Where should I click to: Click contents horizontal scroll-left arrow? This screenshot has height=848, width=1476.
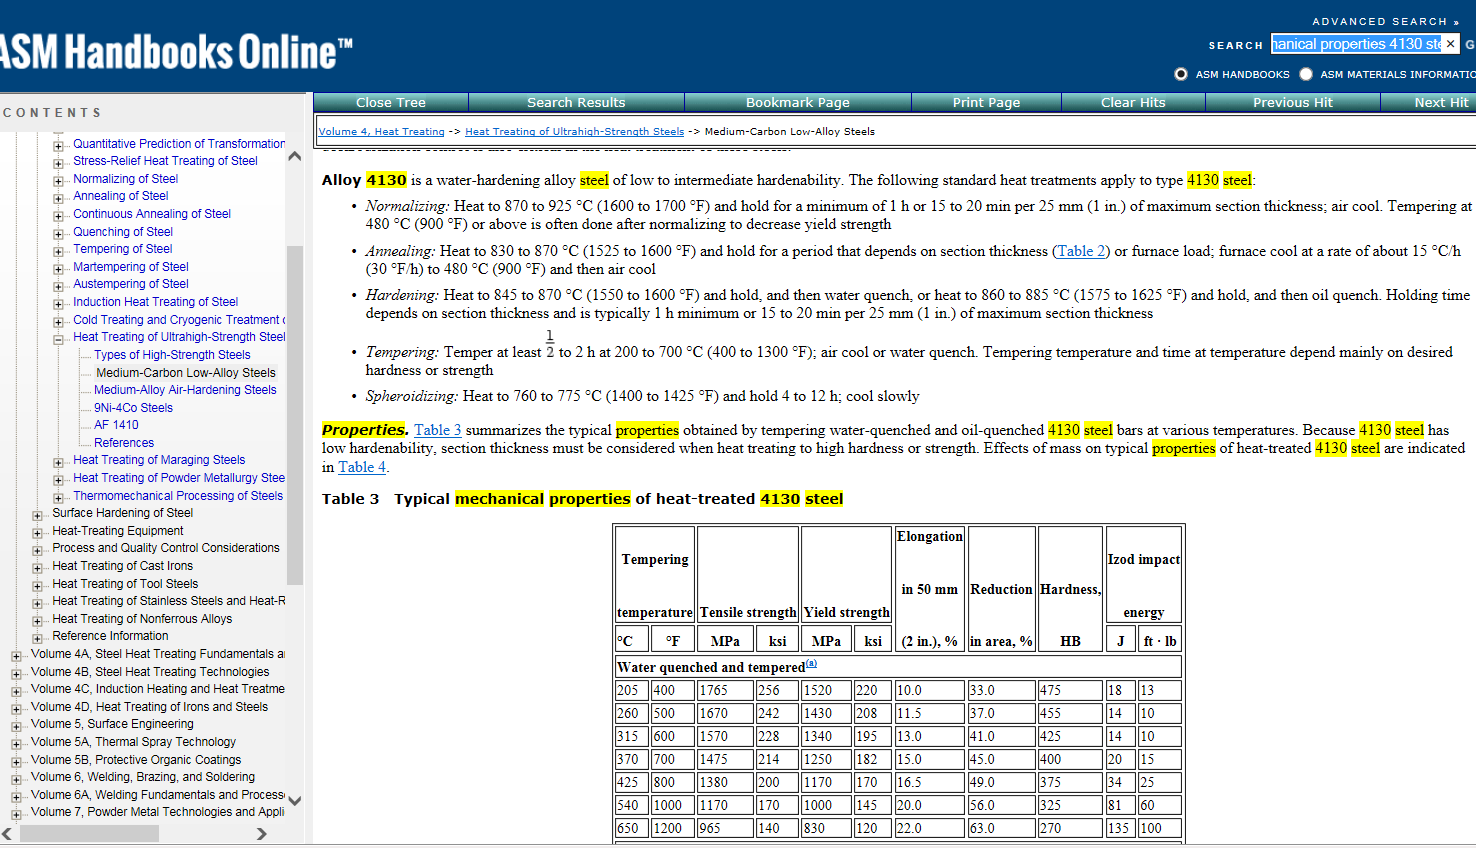pos(7,833)
